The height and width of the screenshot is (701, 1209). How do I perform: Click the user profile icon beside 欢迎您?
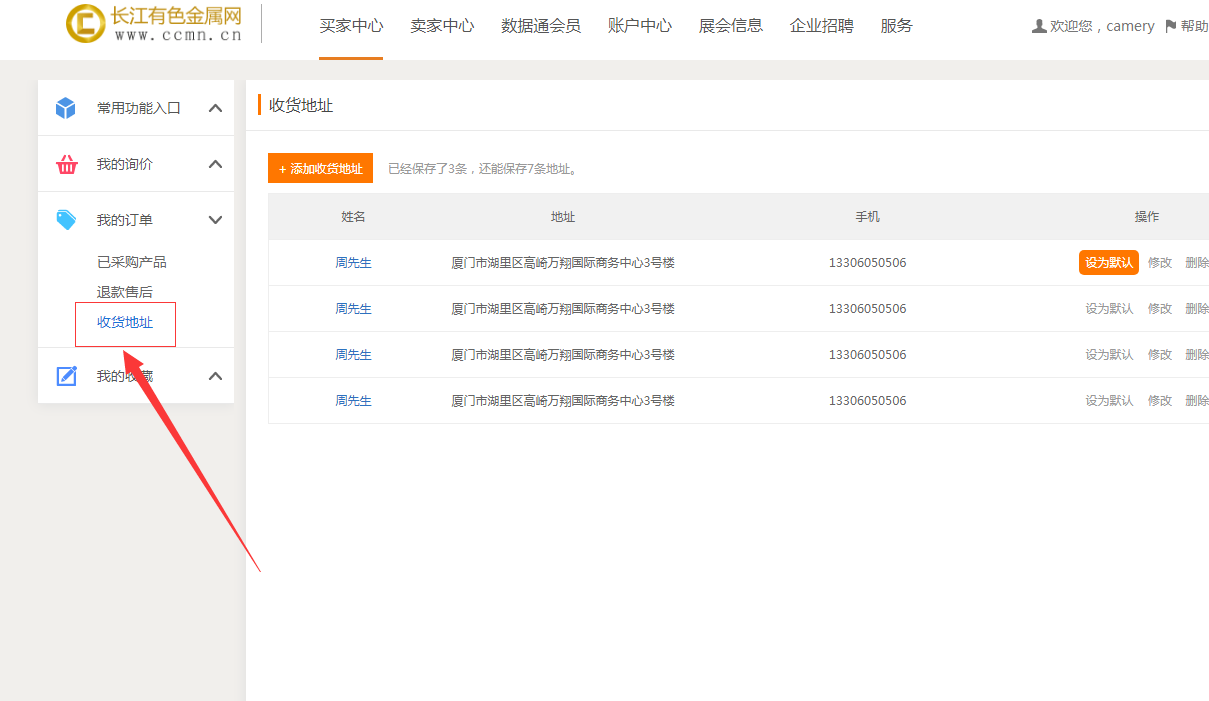[1039, 26]
